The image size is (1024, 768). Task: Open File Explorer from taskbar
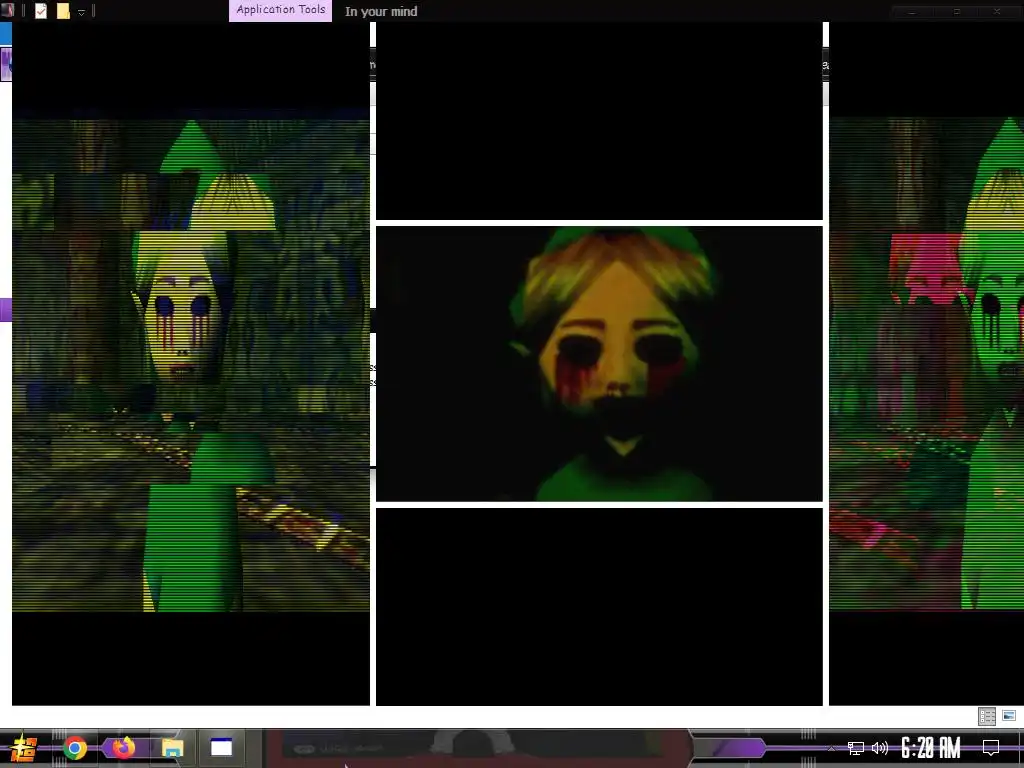tap(172, 748)
